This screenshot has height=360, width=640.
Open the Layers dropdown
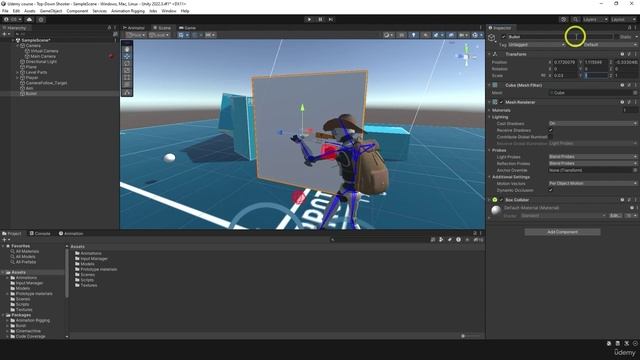coord(595,19)
